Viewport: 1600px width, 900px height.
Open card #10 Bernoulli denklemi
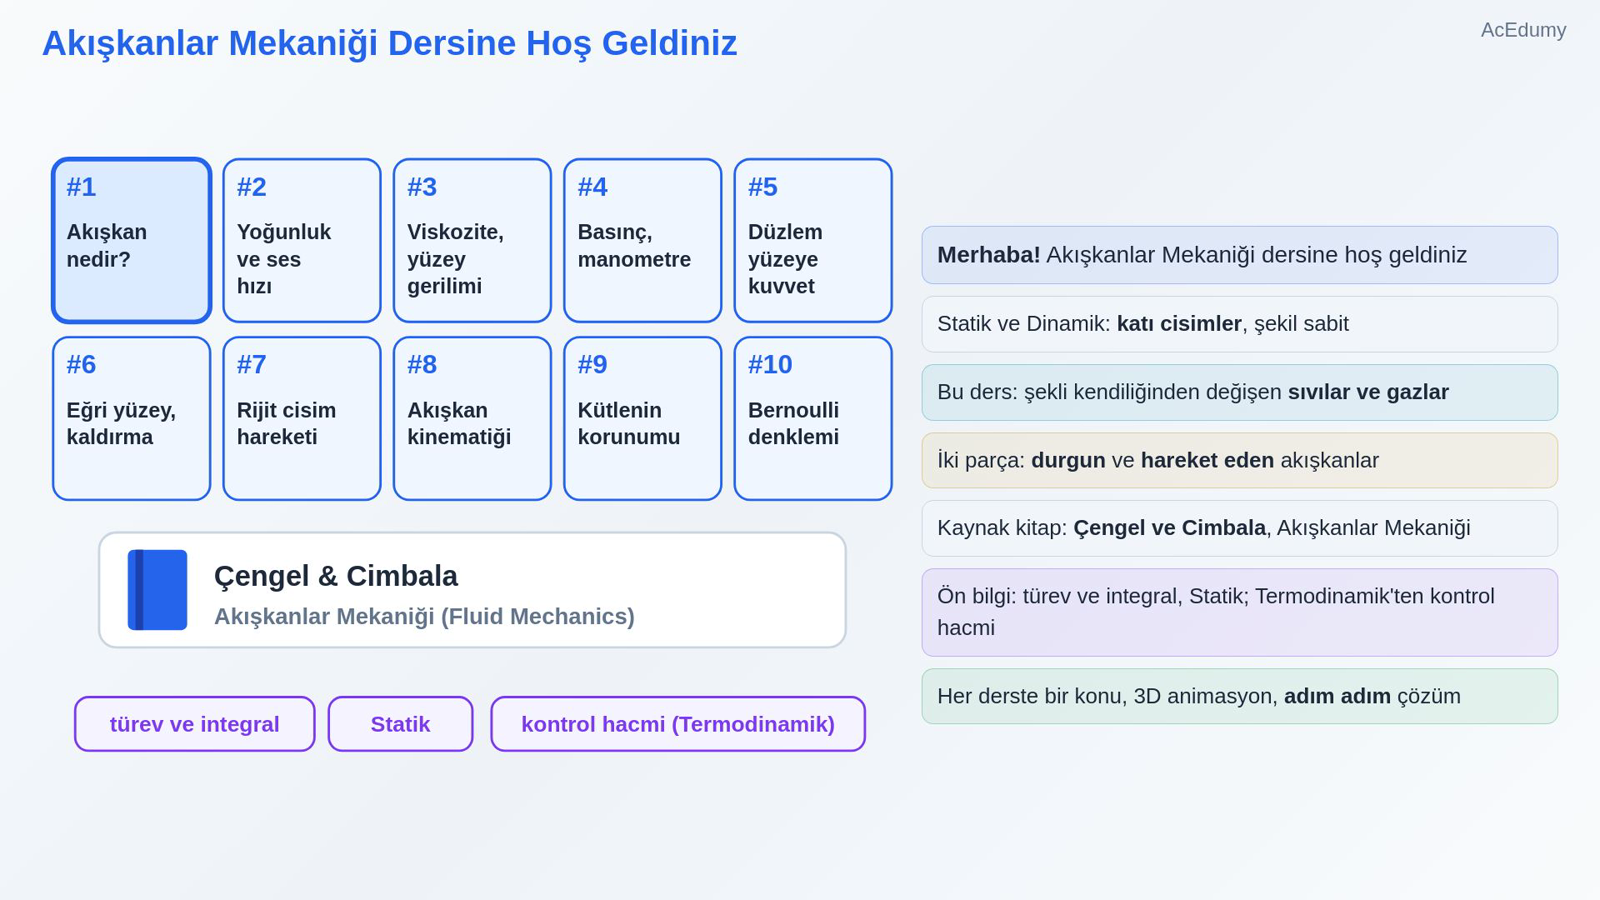[813, 419]
